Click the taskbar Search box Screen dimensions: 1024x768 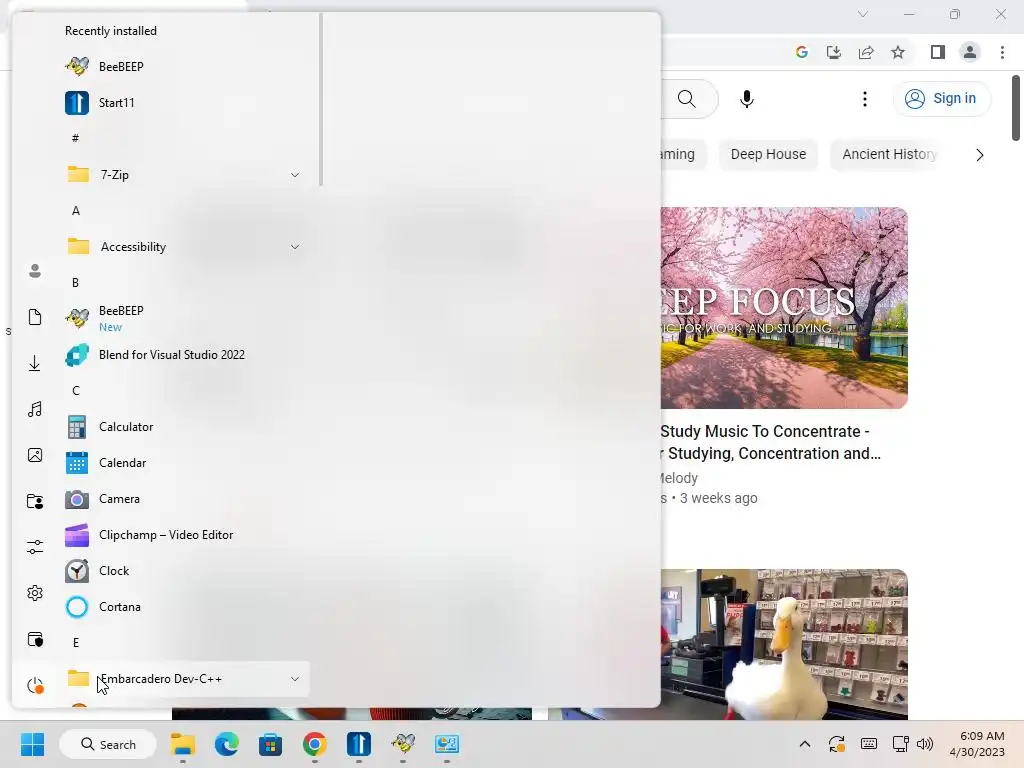tap(108, 744)
